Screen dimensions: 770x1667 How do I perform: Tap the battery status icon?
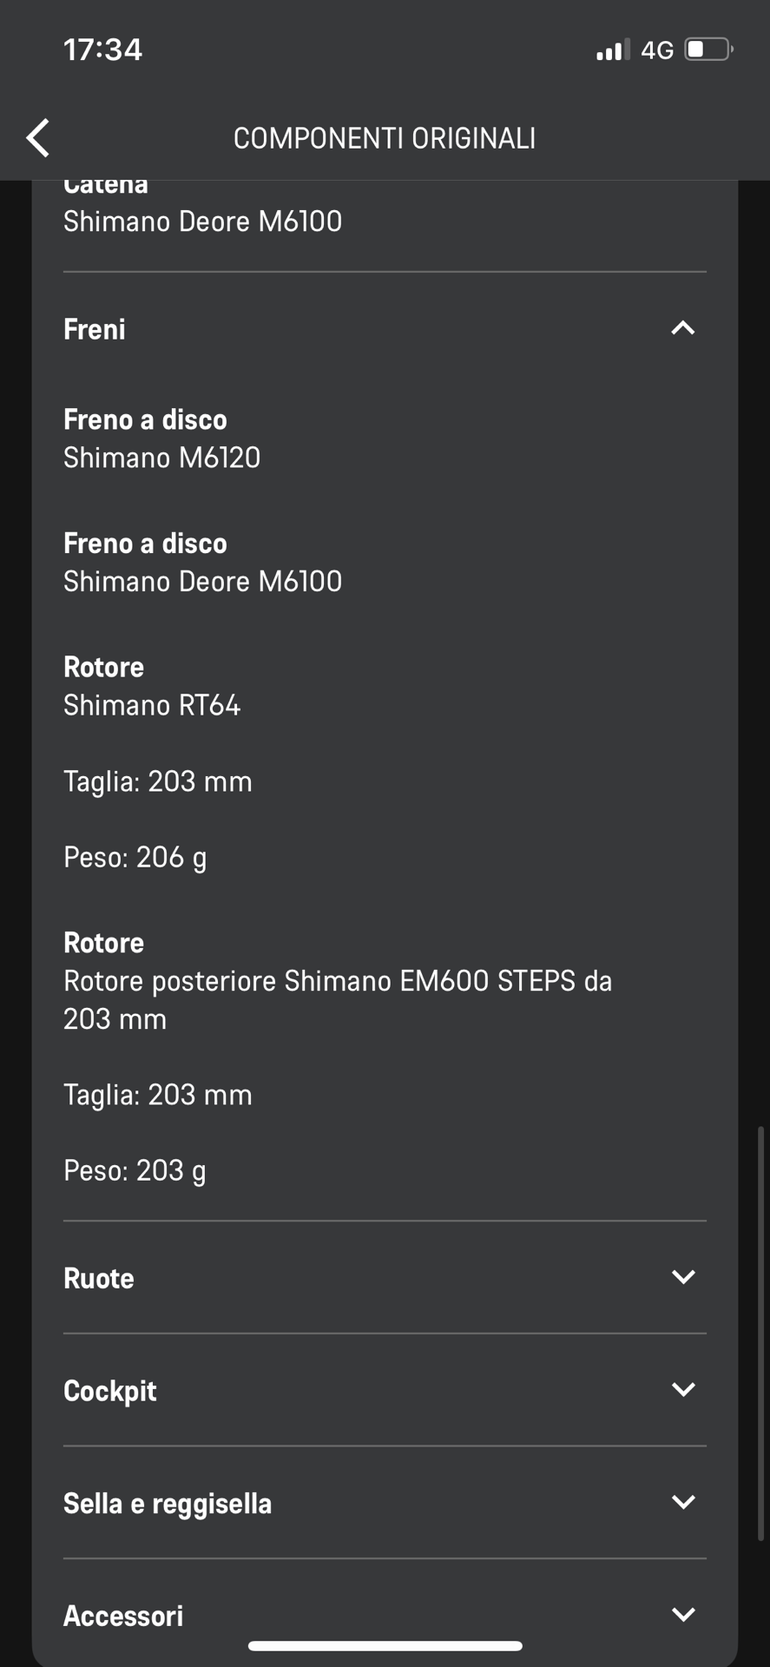708,49
